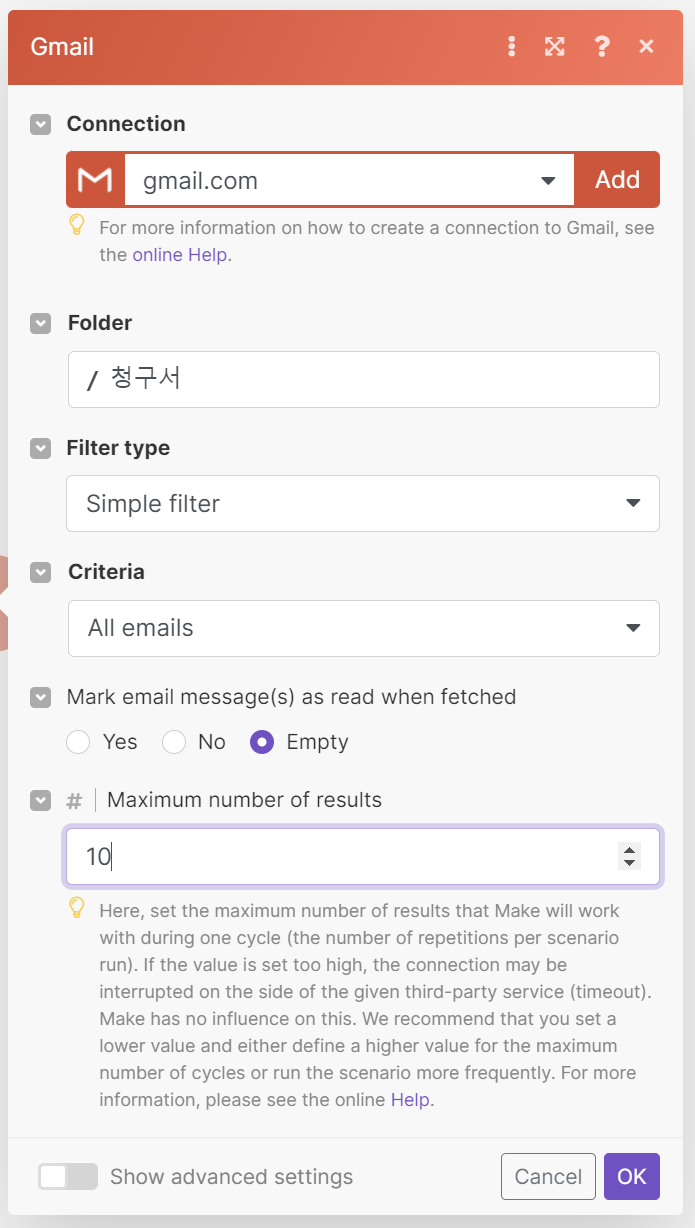Close the Gmail panel with the X icon
Viewport: 695px width, 1228px height.
[x=646, y=46]
